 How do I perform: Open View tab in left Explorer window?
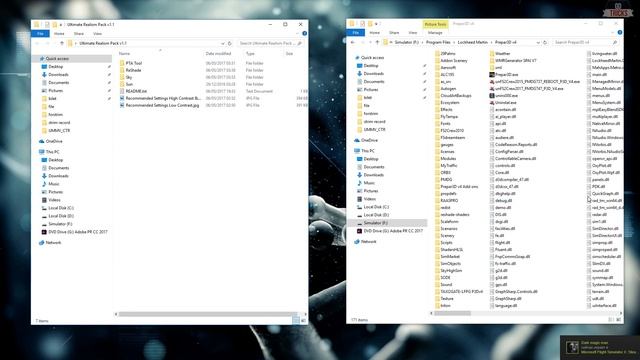tap(97, 33)
